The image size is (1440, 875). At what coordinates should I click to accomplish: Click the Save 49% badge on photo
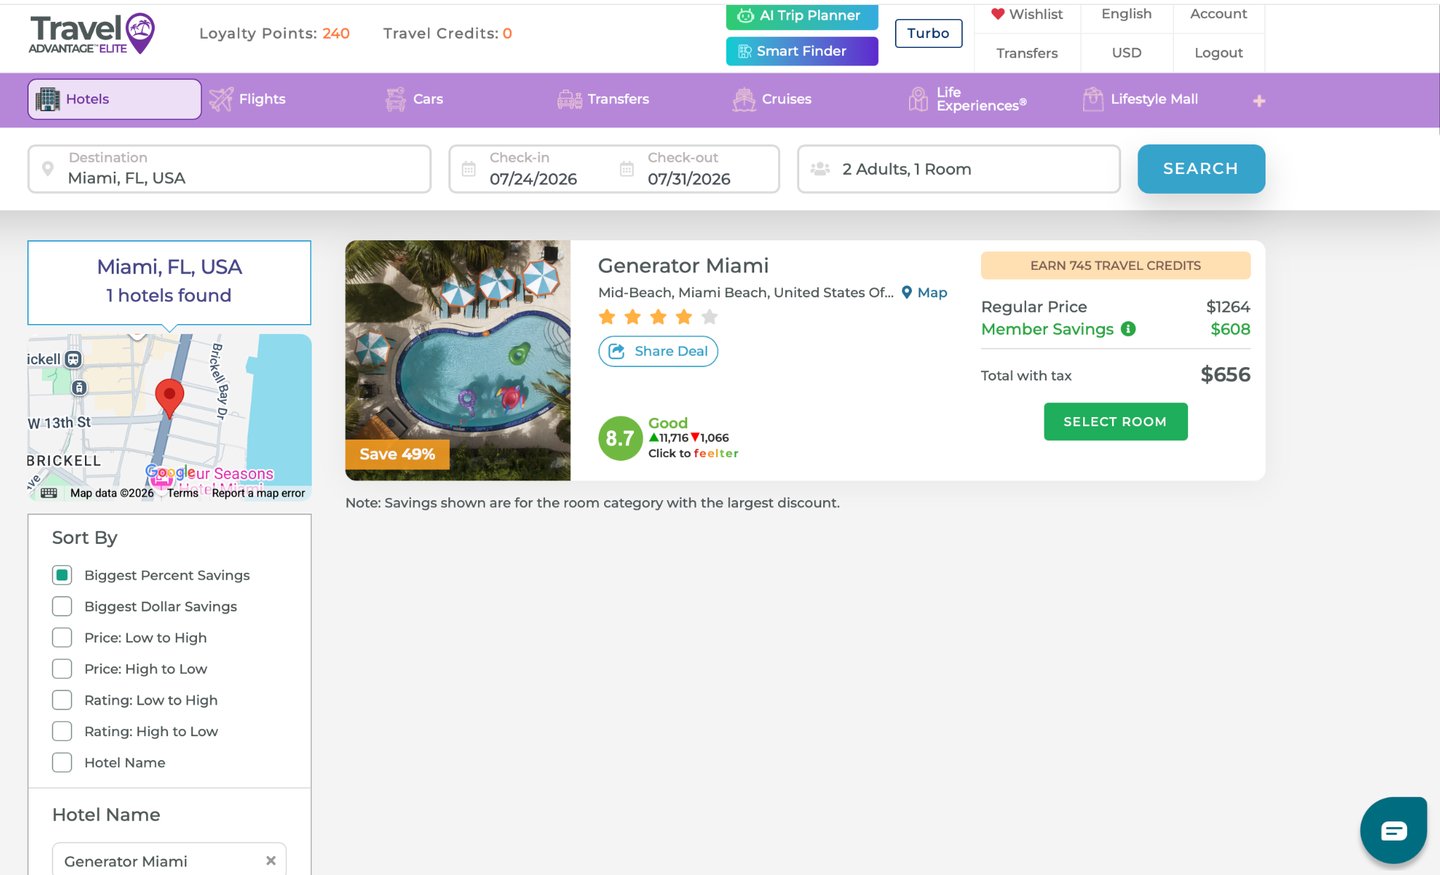(x=397, y=454)
